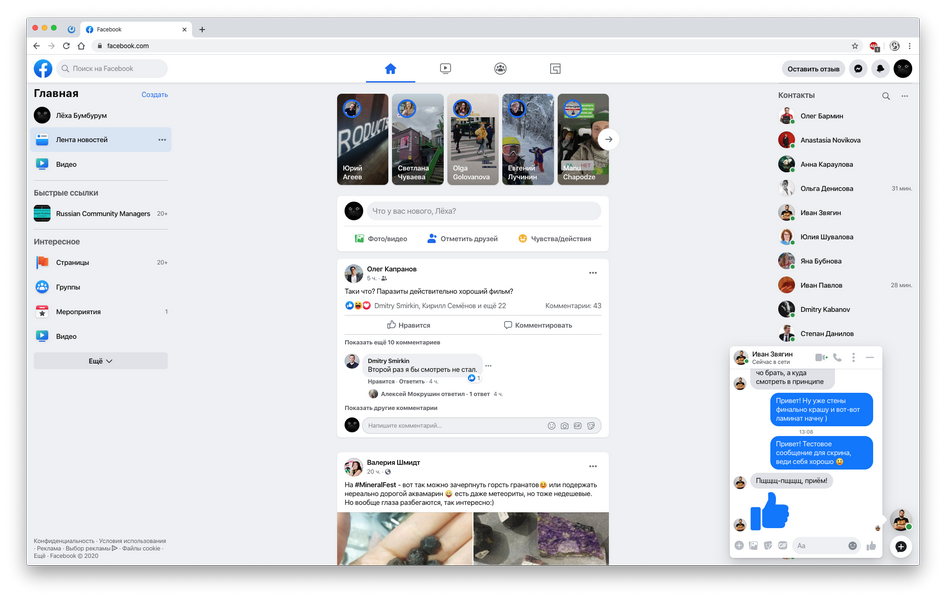This screenshot has height=600, width=946.
Task: Open chat settings vertical dots menu
Action: [853, 358]
